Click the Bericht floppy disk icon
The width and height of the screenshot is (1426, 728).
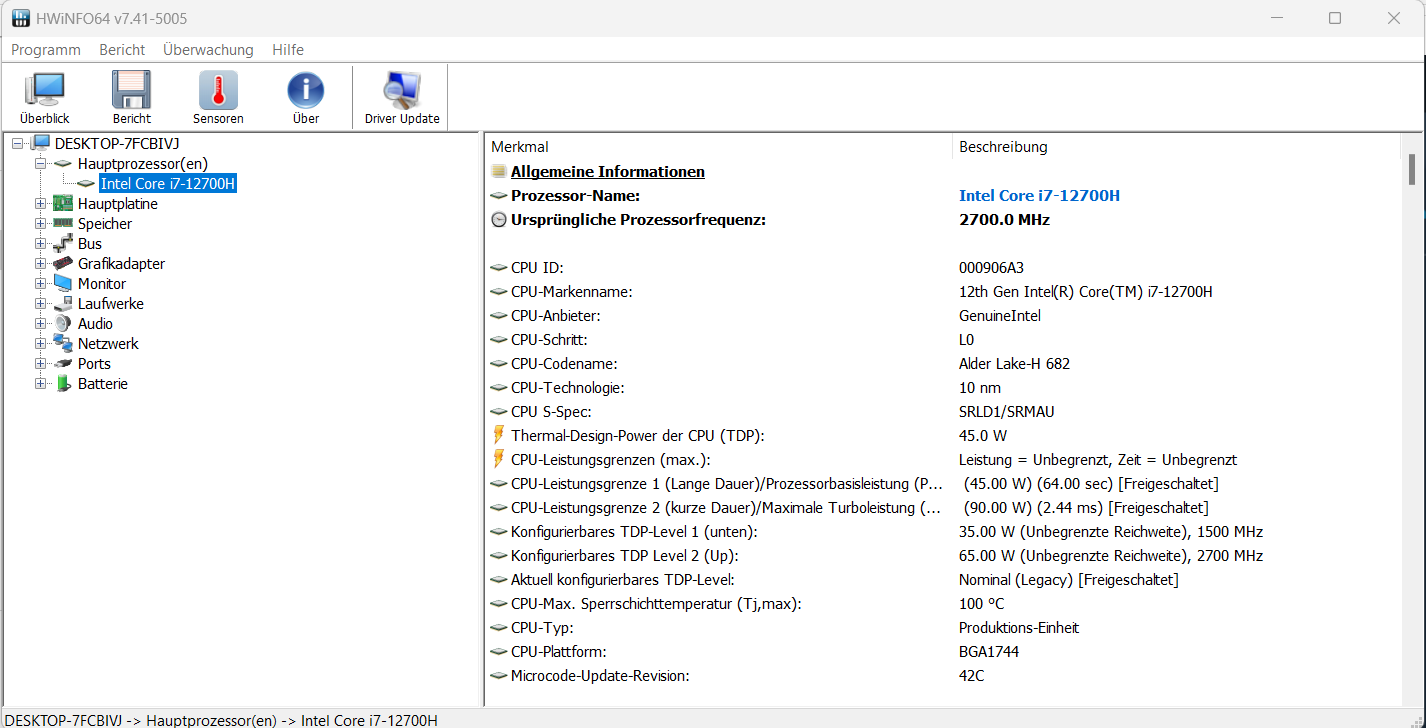pos(131,97)
